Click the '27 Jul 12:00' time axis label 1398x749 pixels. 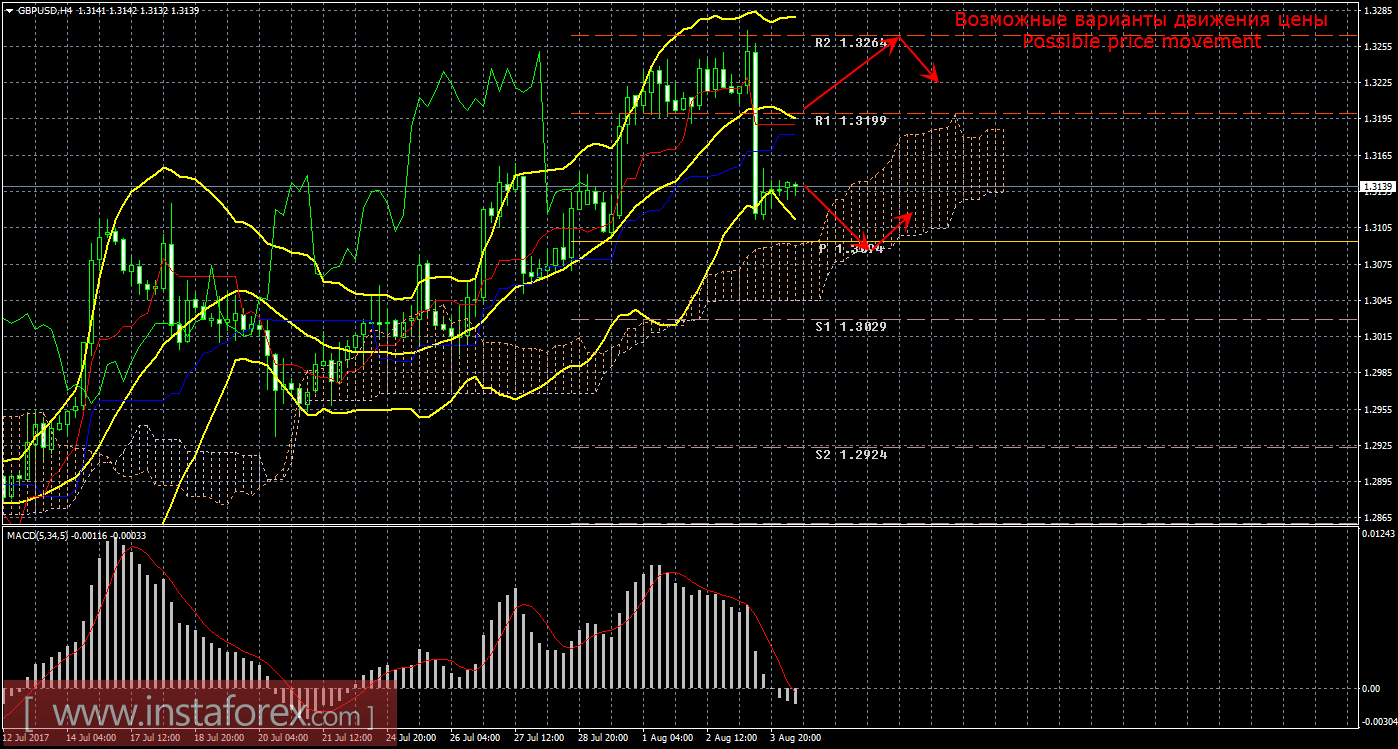coord(539,739)
